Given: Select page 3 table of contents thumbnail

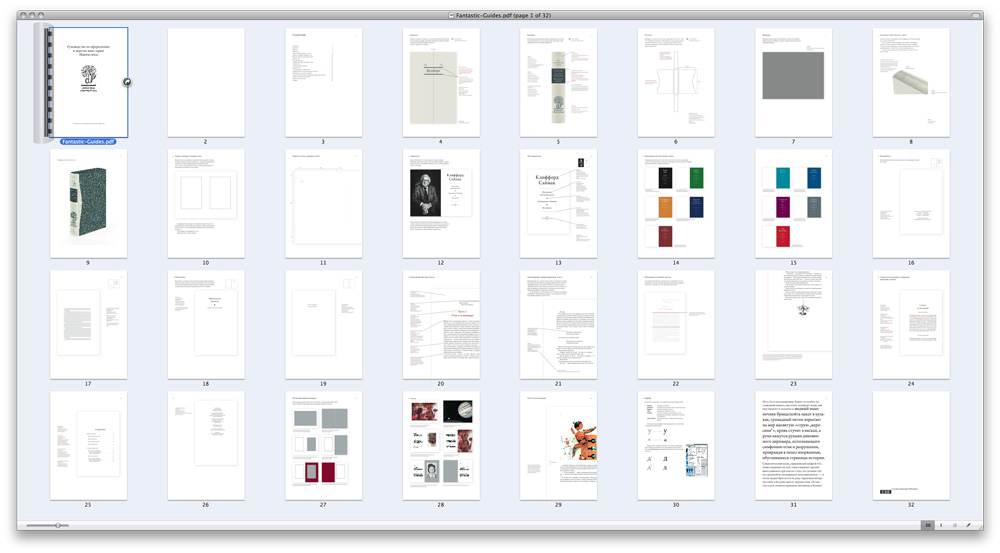Looking at the screenshot, I should [323, 82].
